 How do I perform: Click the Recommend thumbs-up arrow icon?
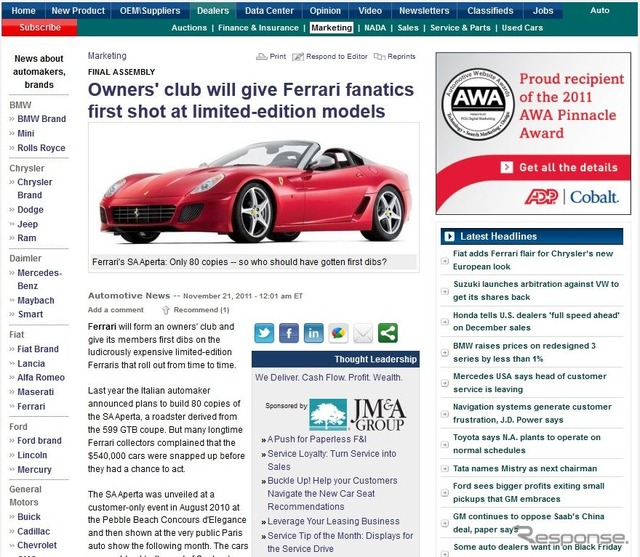coord(166,310)
